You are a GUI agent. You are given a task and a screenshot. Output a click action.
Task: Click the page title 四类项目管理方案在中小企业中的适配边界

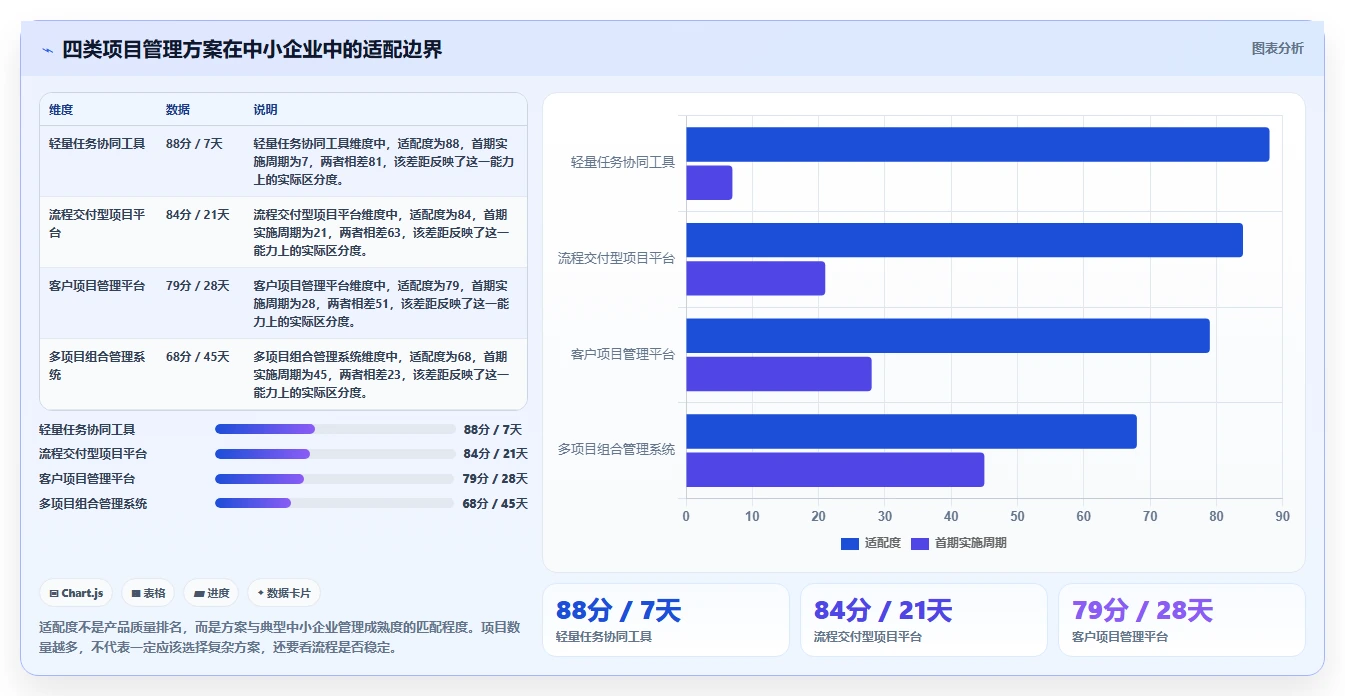click(252, 49)
